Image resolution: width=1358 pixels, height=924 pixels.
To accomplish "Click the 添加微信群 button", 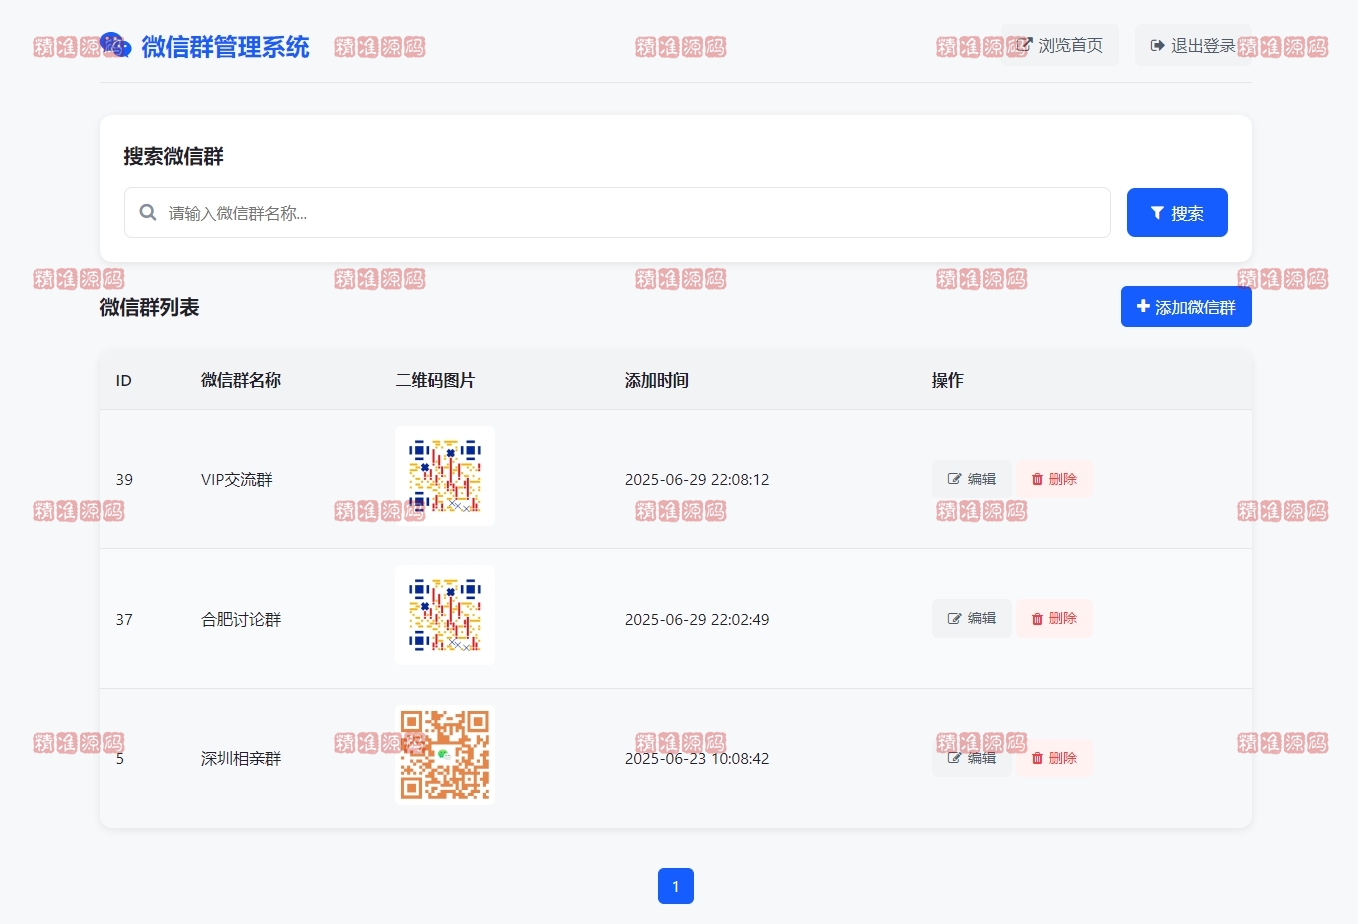I will tap(1186, 307).
